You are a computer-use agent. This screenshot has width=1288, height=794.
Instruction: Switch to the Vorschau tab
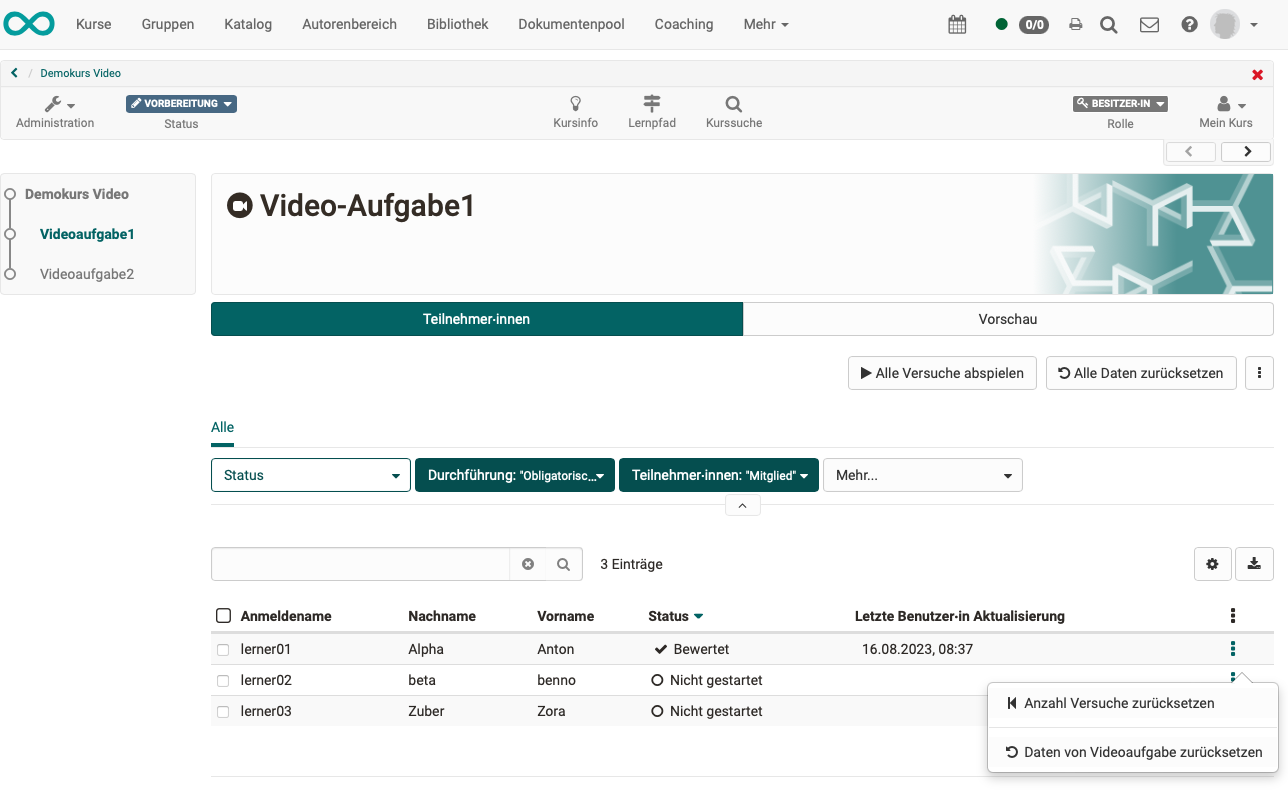pyautogui.click(x=1008, y=319)
